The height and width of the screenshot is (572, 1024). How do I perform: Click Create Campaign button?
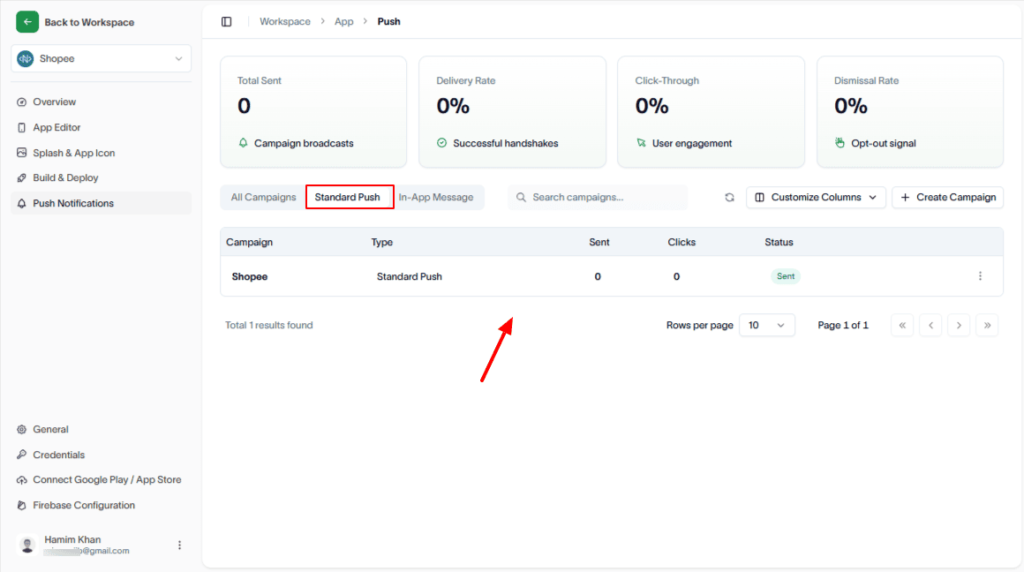[x=948, y=197]
